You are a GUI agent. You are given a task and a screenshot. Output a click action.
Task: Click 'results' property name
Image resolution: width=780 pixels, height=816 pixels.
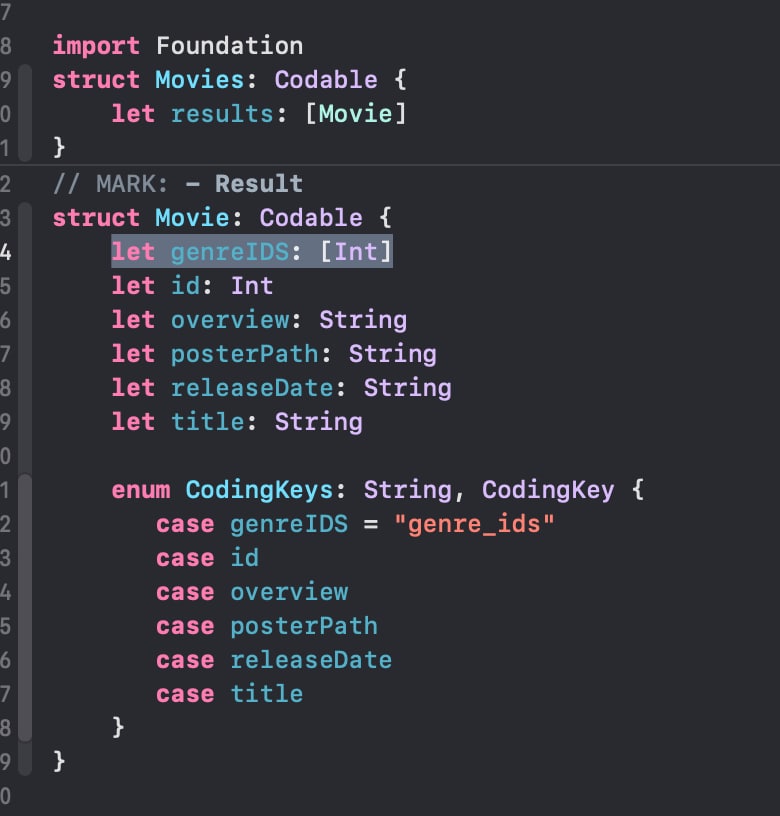[222, 114]
